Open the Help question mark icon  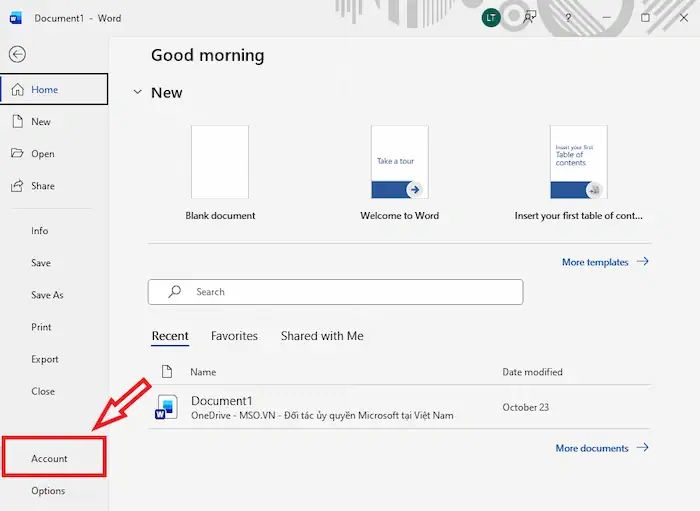pos(568,18)
